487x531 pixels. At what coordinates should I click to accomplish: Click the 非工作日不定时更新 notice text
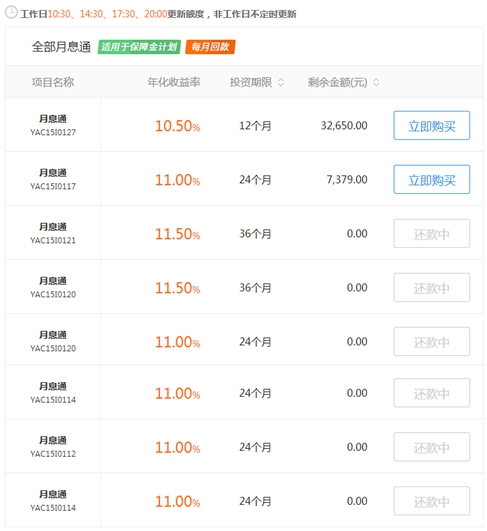point(255,14)
